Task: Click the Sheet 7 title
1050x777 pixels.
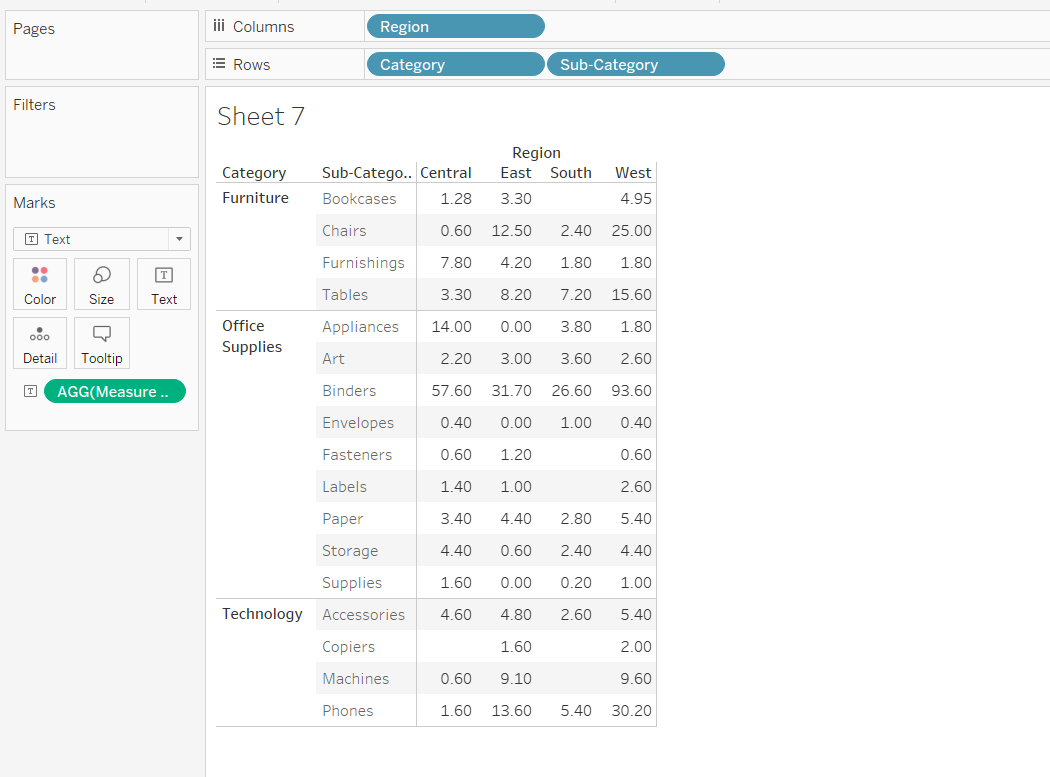Action: pos(261,117)
